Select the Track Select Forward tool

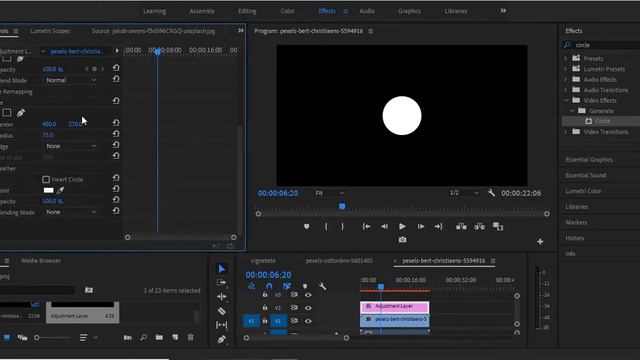[x=222, y=282]
